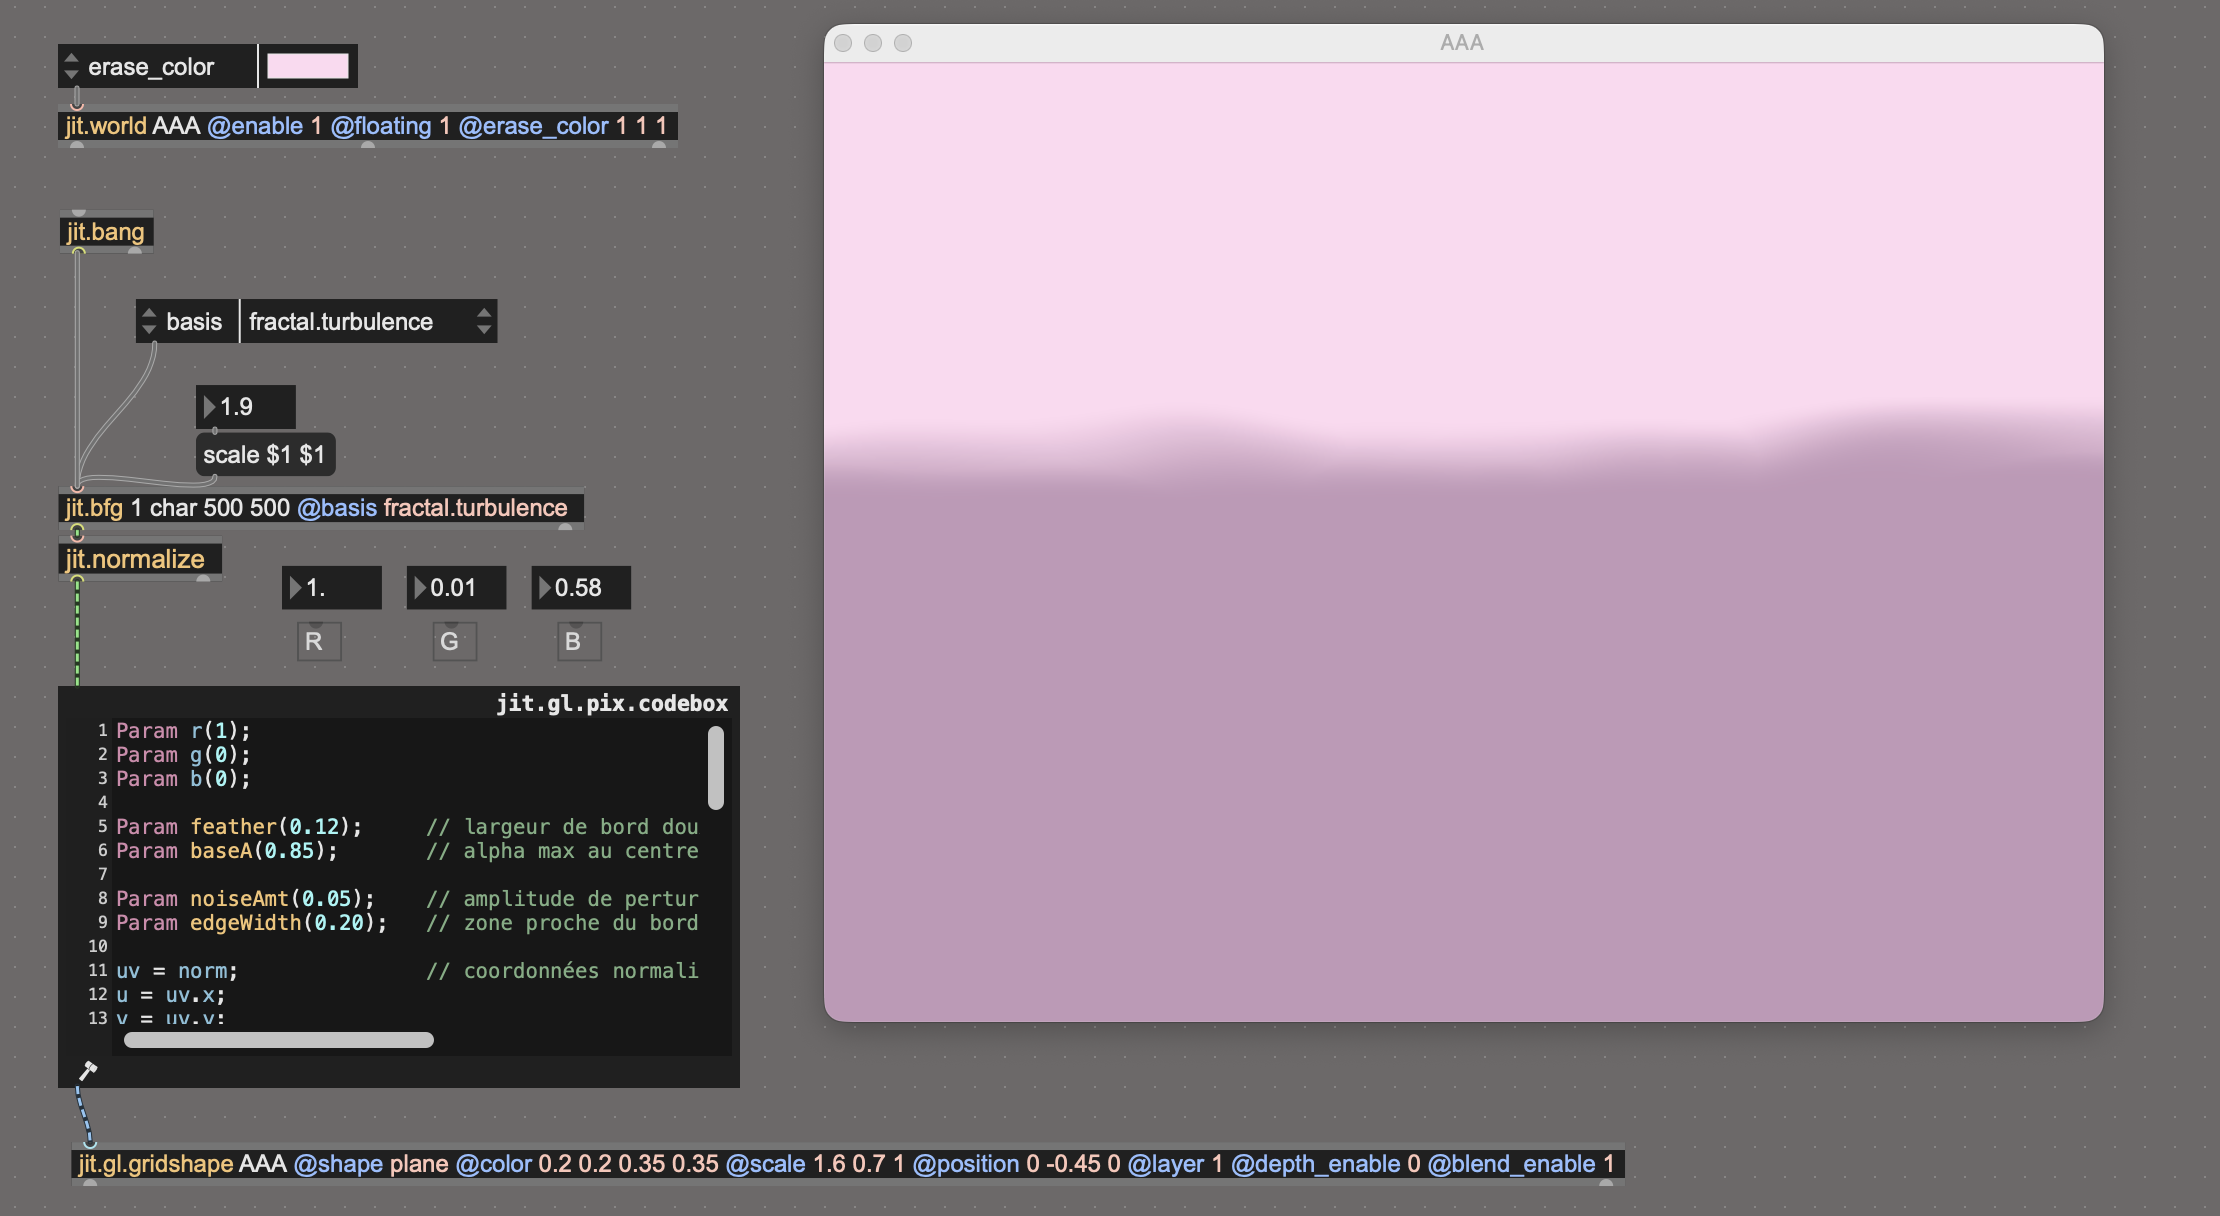Select the jit.bang object
Viewport: 2220px width, 1216px height.
(x=106, y=232)
